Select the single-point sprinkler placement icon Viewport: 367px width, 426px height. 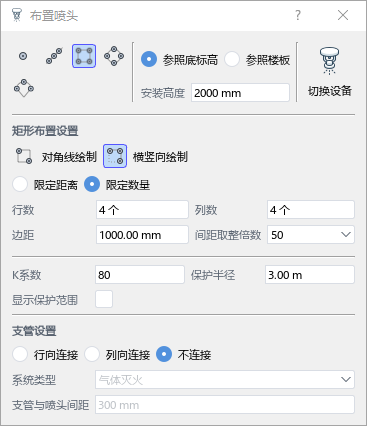(23, 56)
